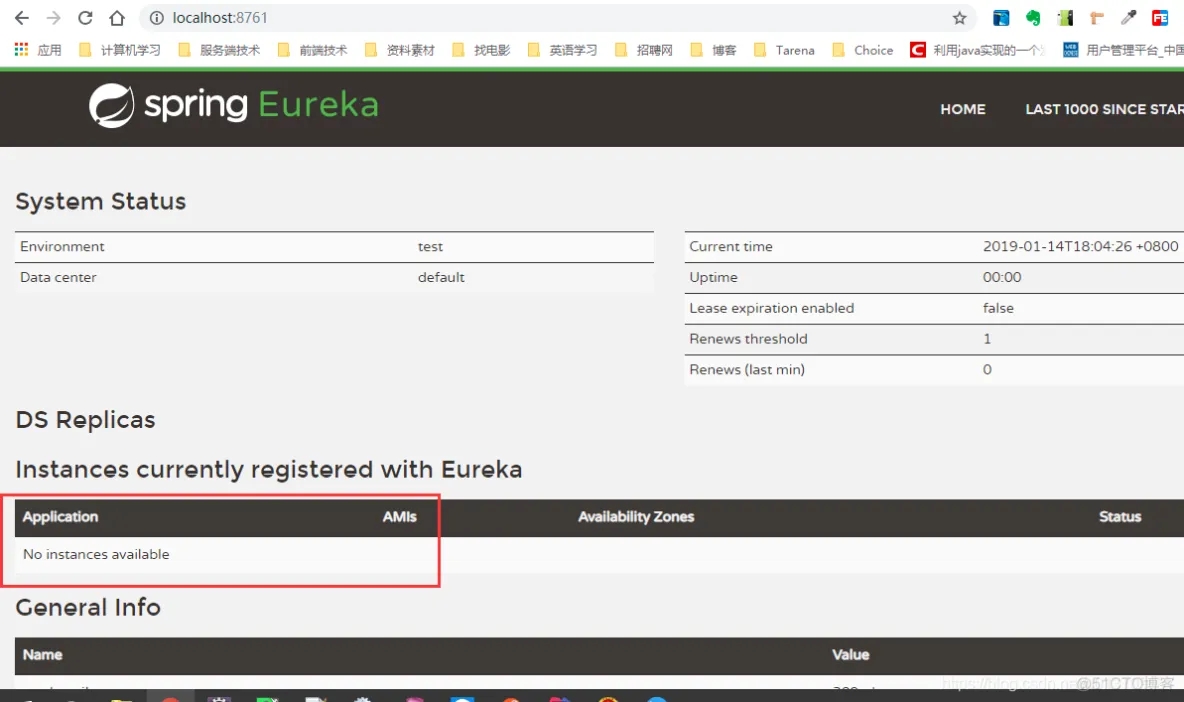This screenshot has height=702, width=1184.
Task: Open the 前端技术 bookmark folder
Action: pyautogui.click(x=313, y=50)
